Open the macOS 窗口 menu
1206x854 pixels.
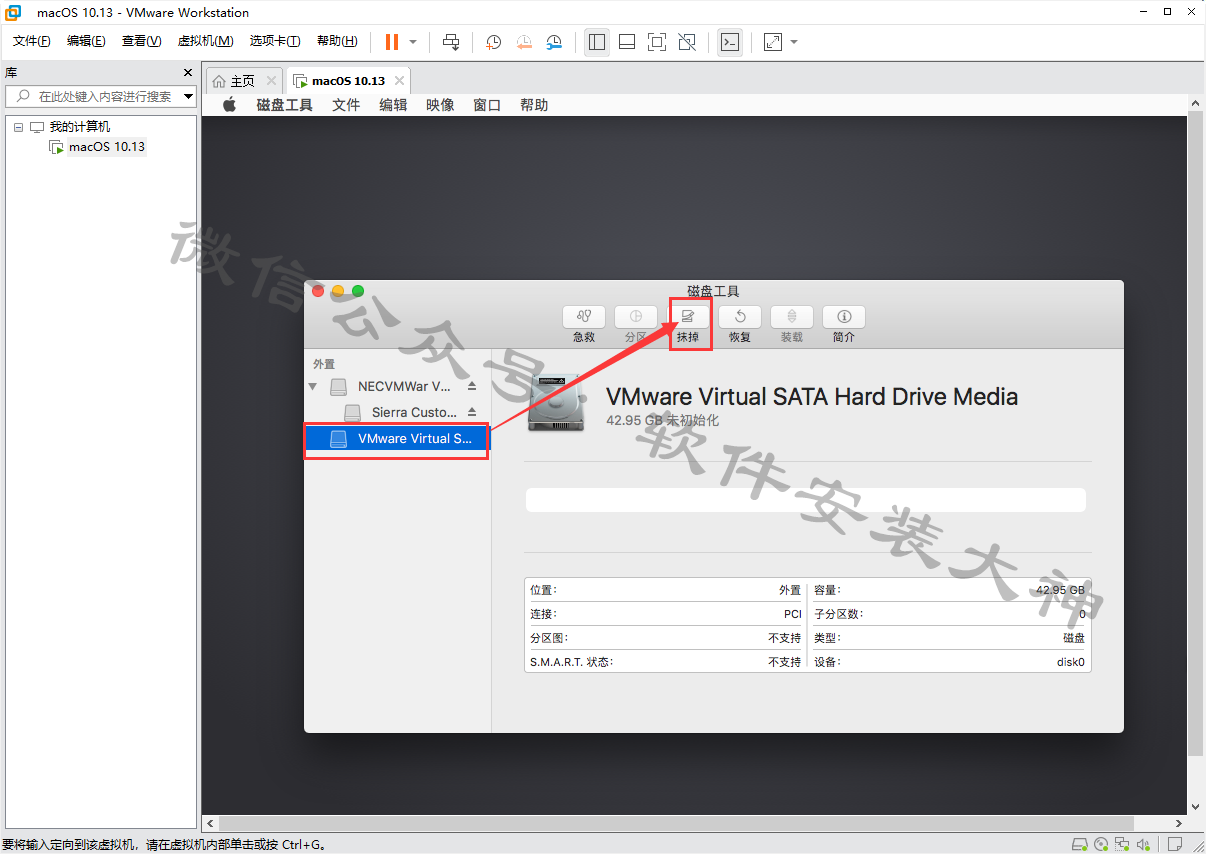pyautogui.click(x=487, y=105)
